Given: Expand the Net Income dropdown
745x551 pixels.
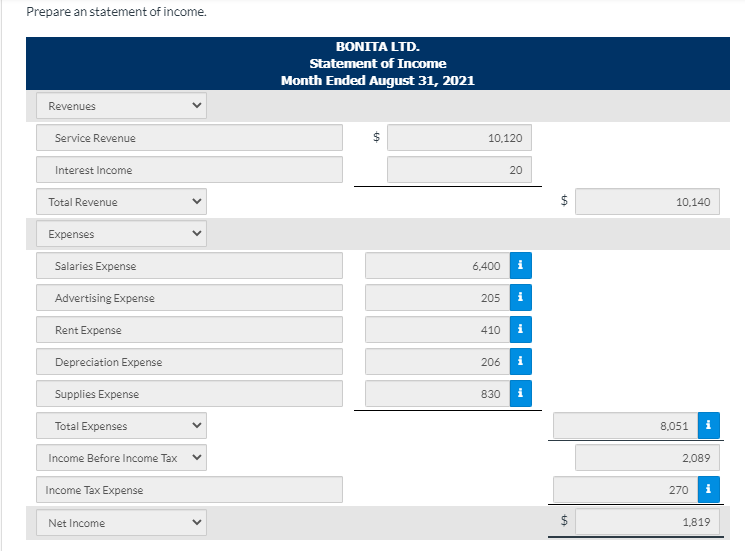Looking at the screenshot, I should pos(121,522).
